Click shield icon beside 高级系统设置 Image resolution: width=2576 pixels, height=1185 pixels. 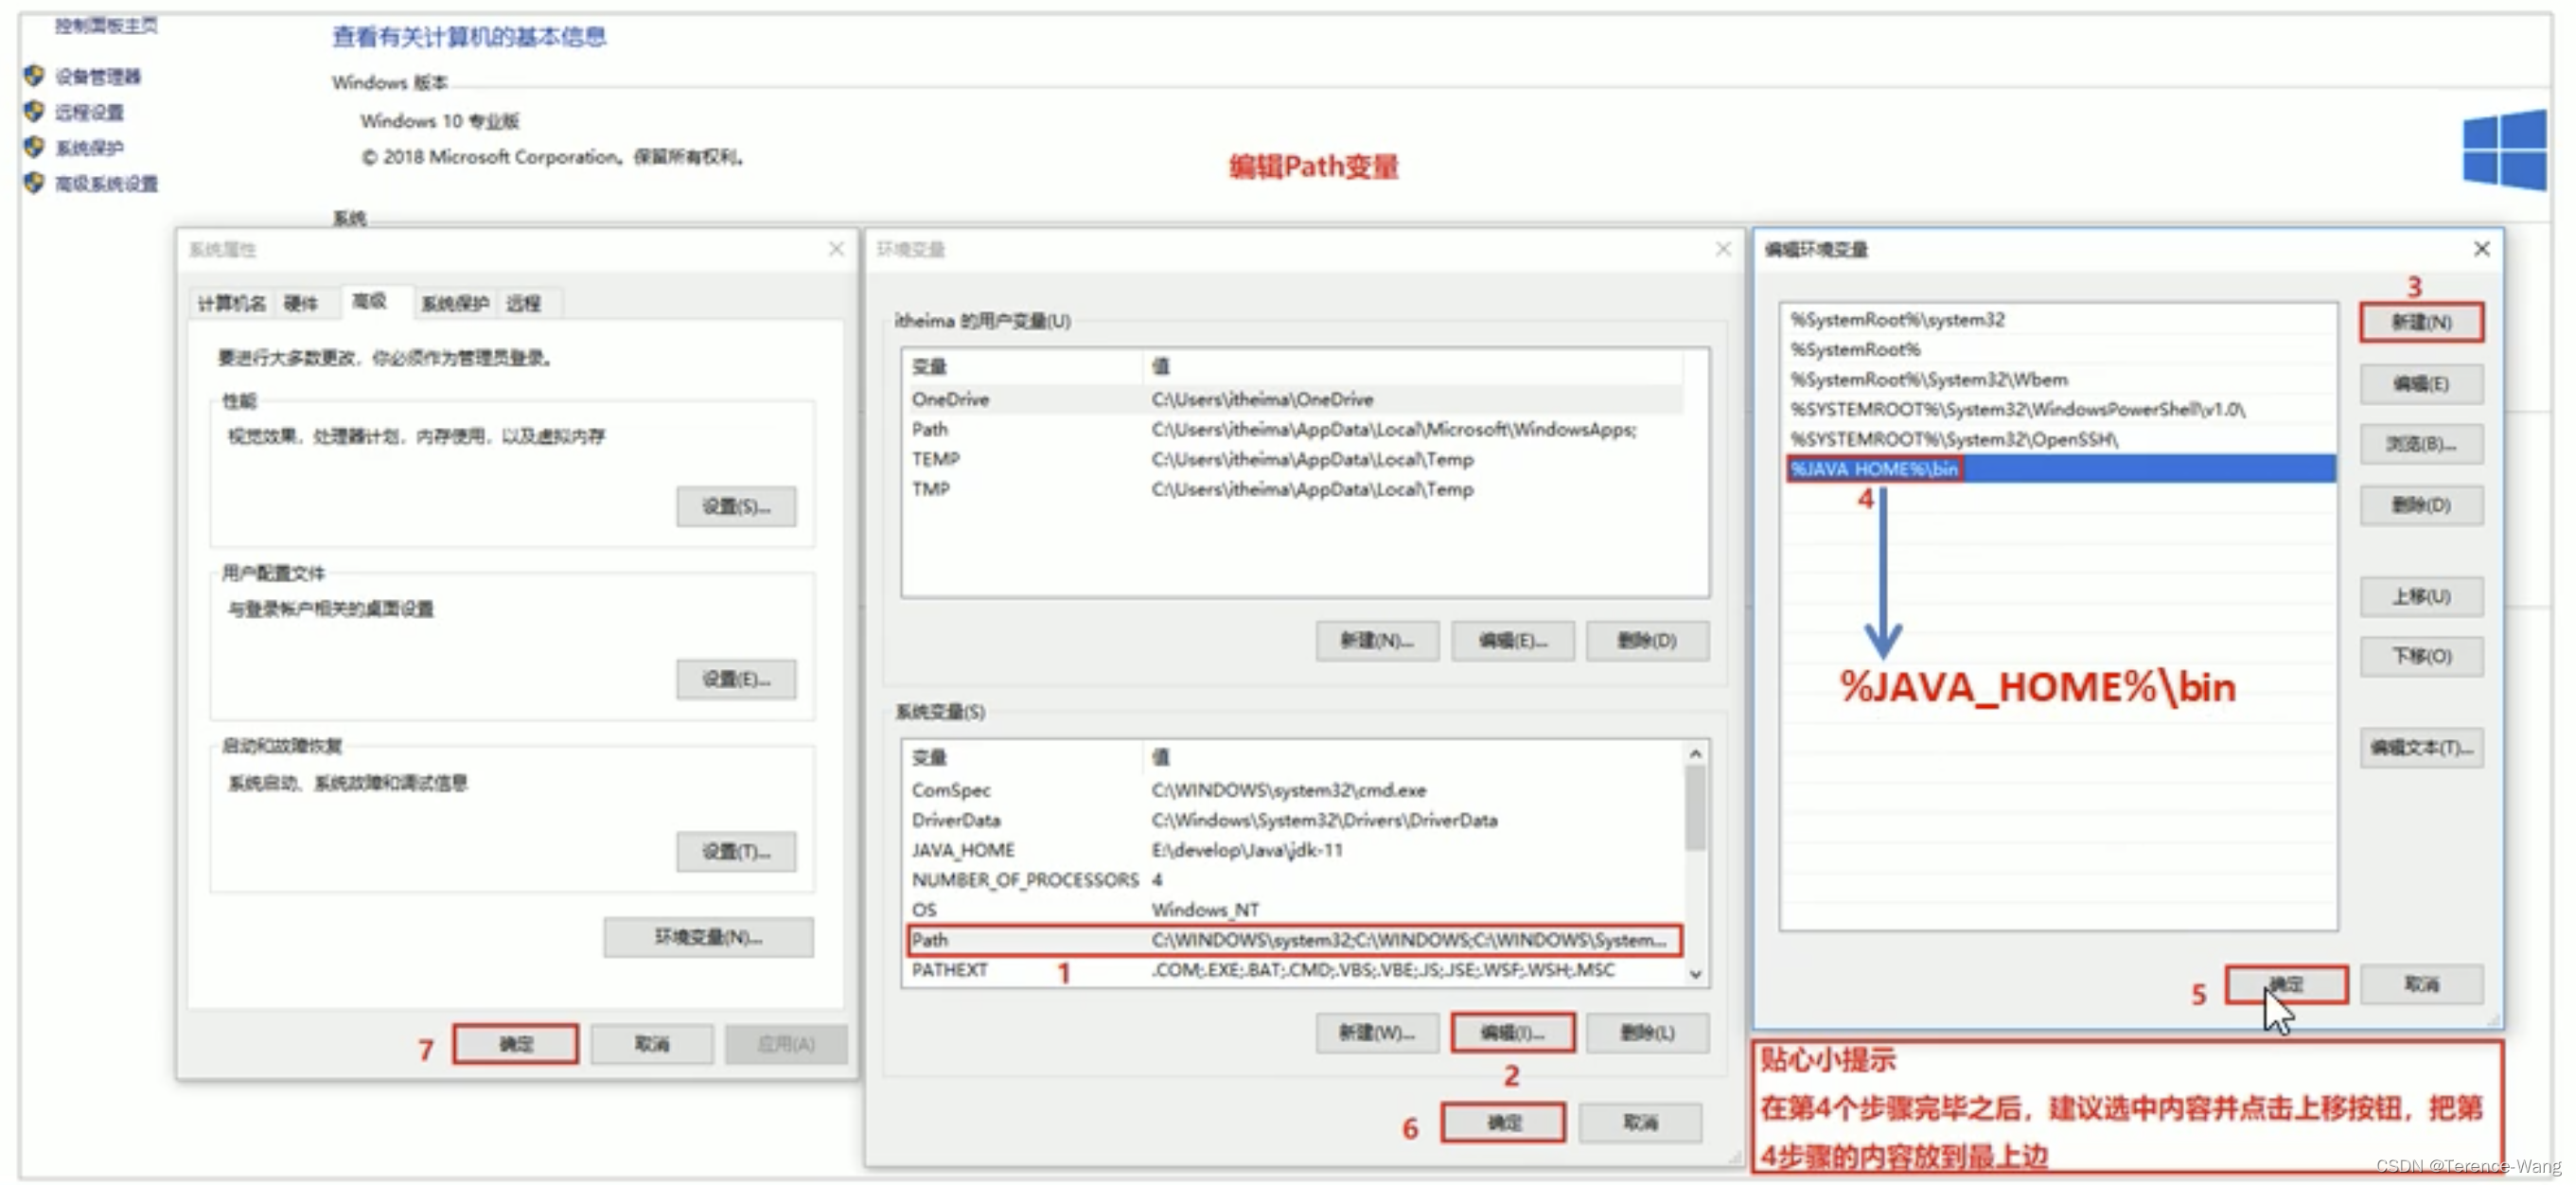click(x=34, y=183)
